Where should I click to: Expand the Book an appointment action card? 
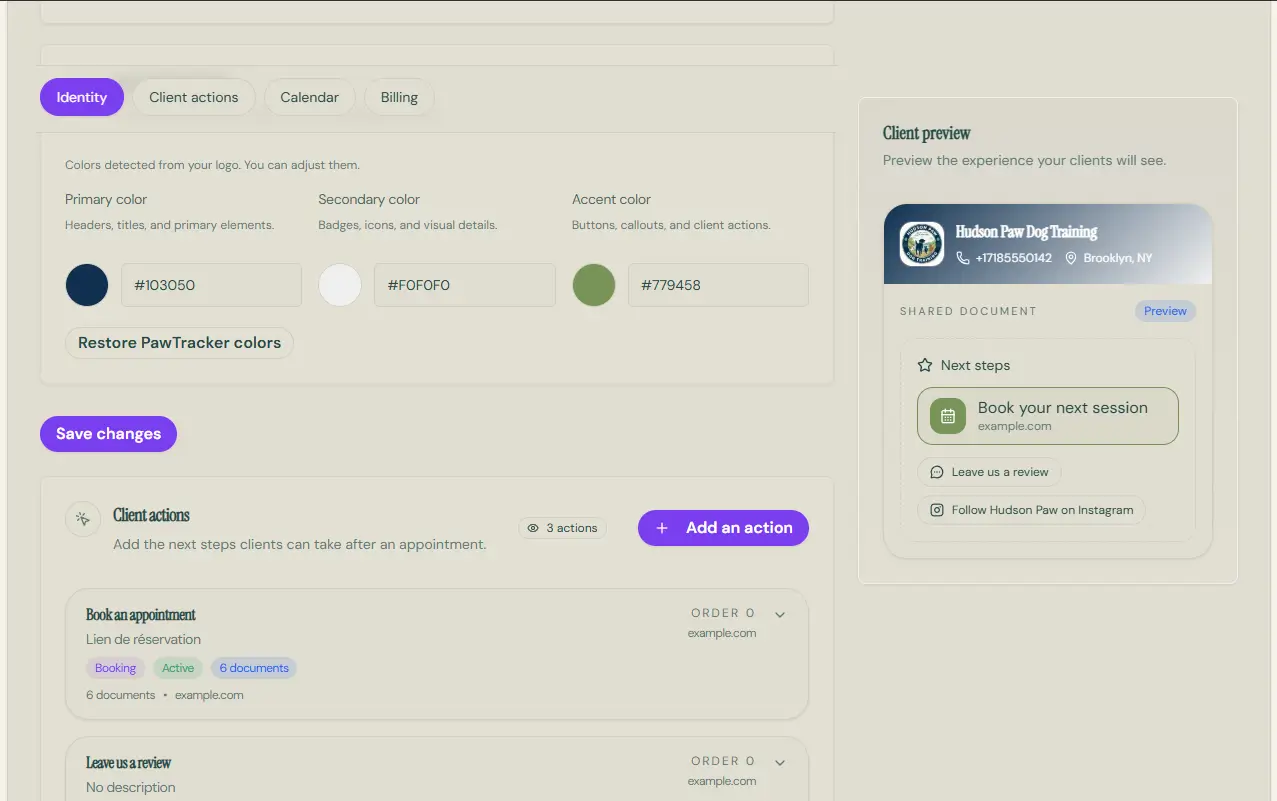point(780,614)
